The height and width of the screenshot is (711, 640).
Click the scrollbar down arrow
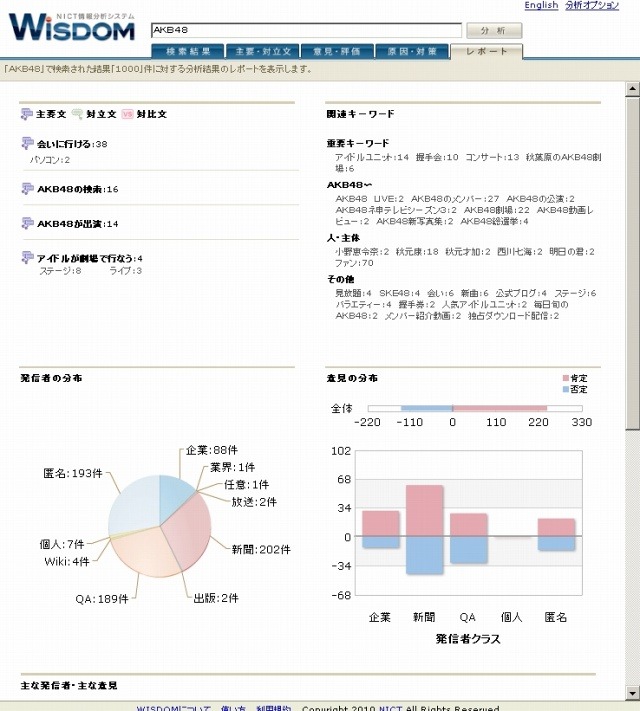(632, 693)
